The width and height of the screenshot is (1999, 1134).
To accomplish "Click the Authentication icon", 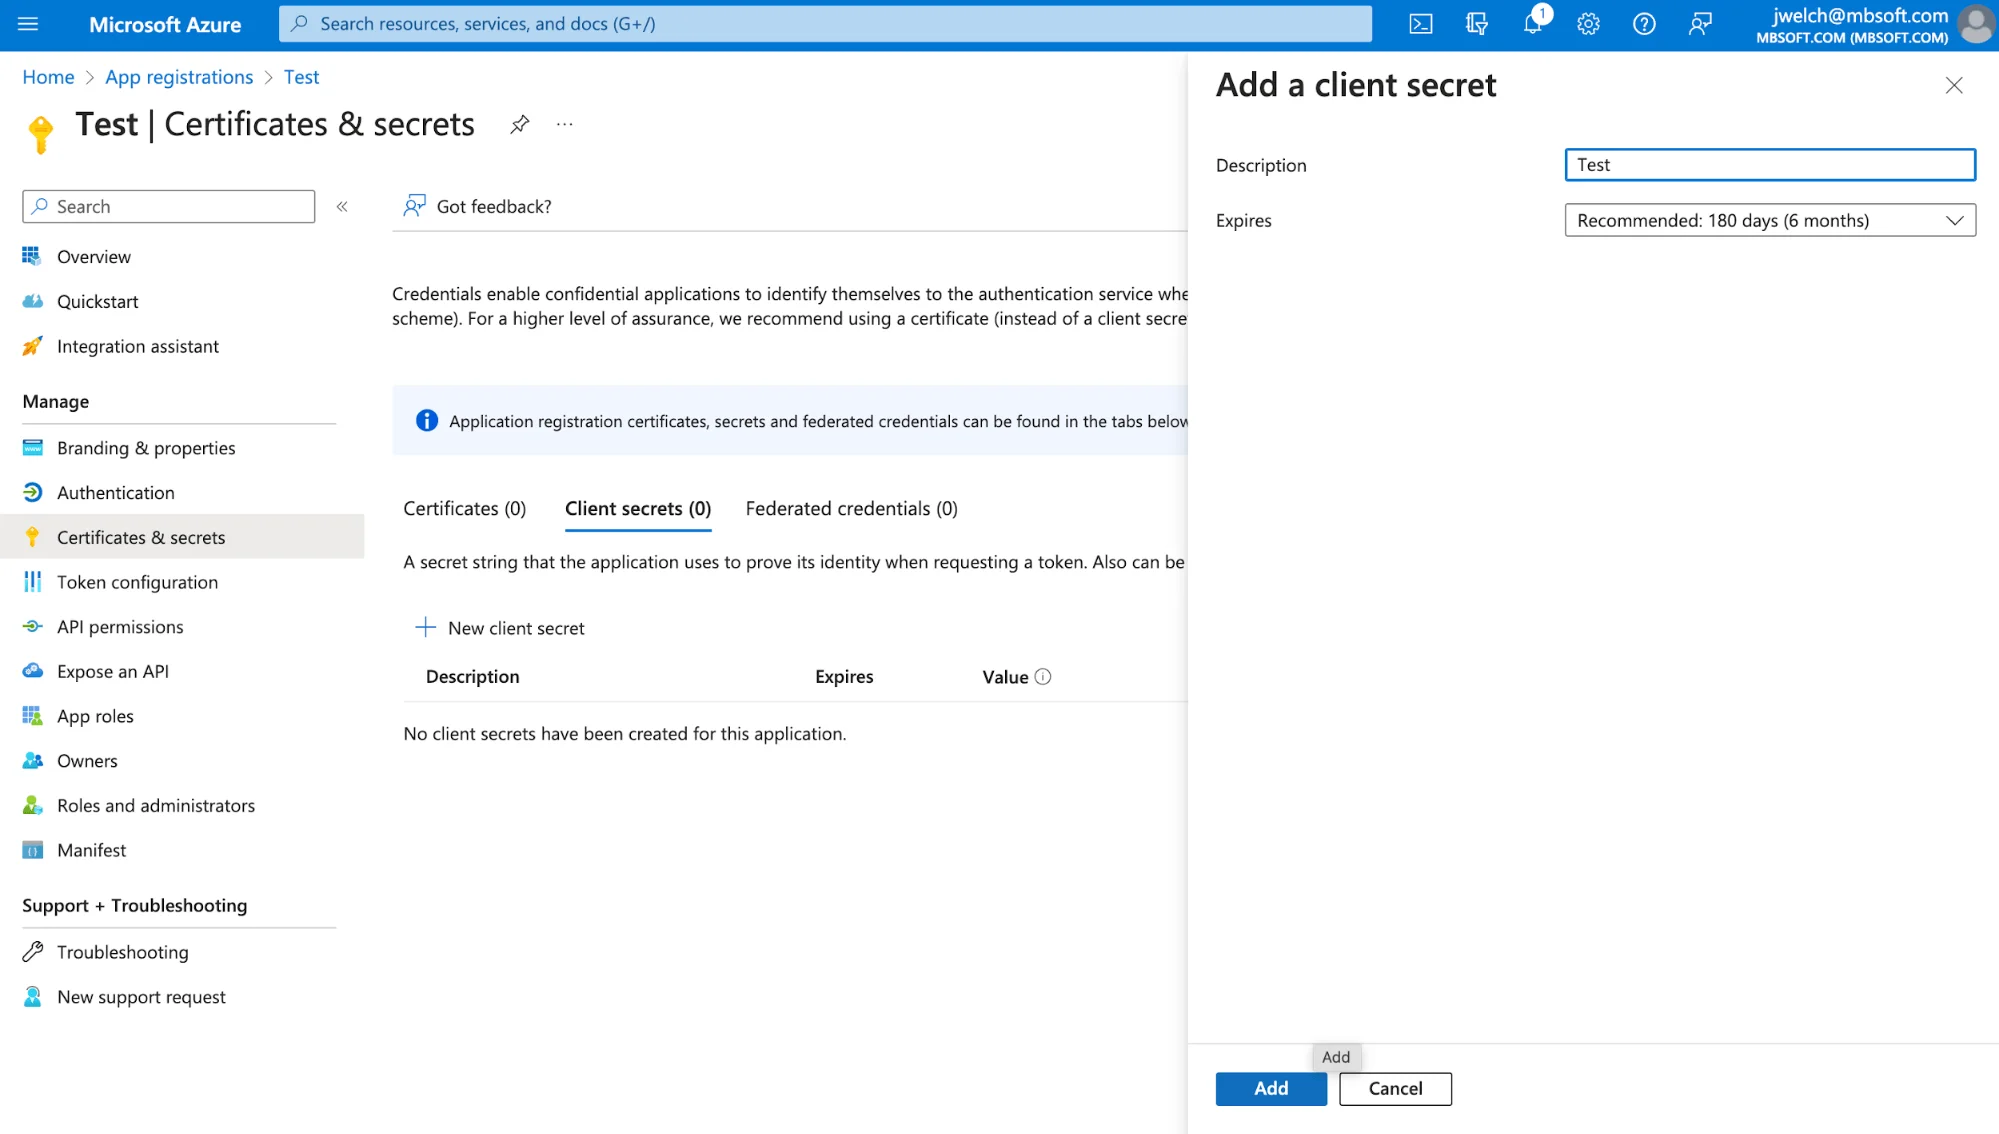I will [x=30, y=491].
